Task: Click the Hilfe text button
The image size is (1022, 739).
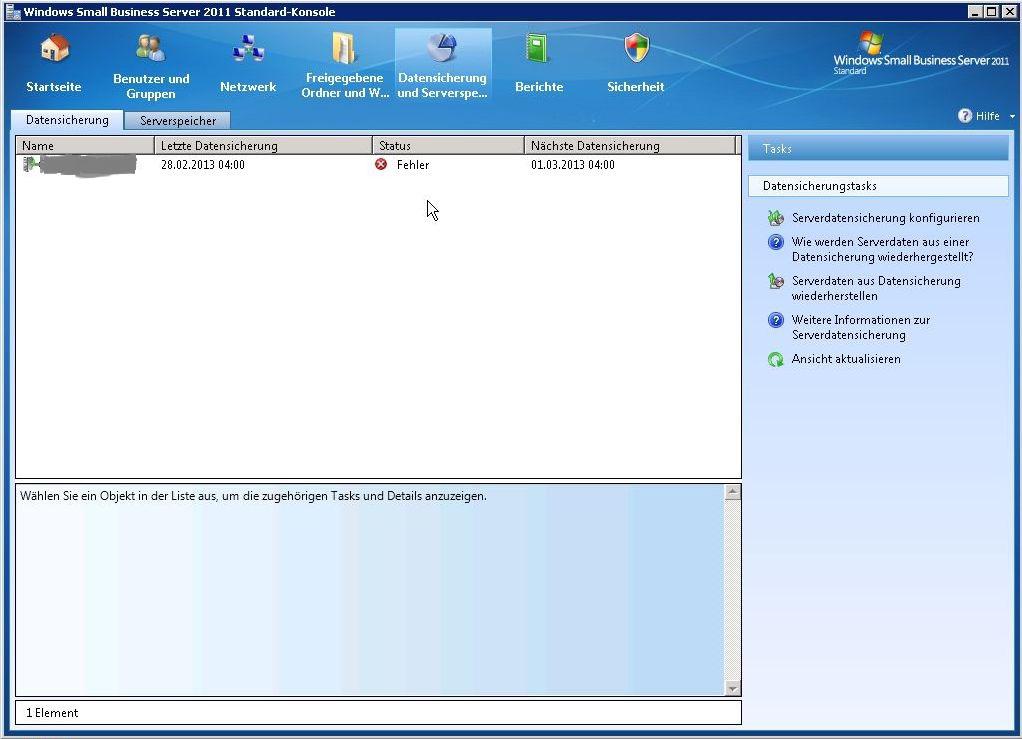Action: coord(987,116)
